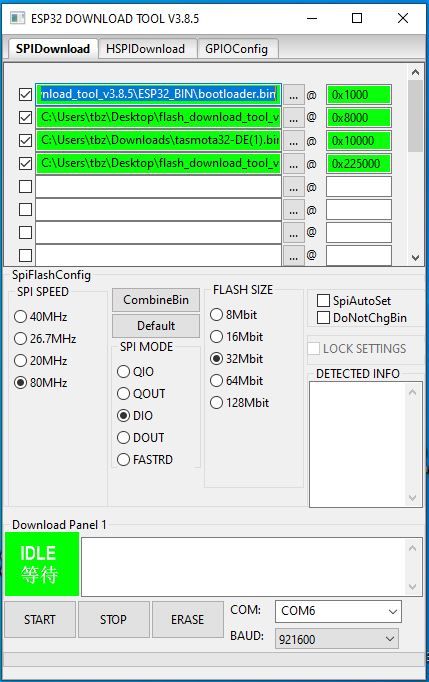The width and height of the screenshot is (429, 682).
Task: Uncheck the checkbox for the 0x225000 row
Action: pyautogui.click(x=26, y=164)
